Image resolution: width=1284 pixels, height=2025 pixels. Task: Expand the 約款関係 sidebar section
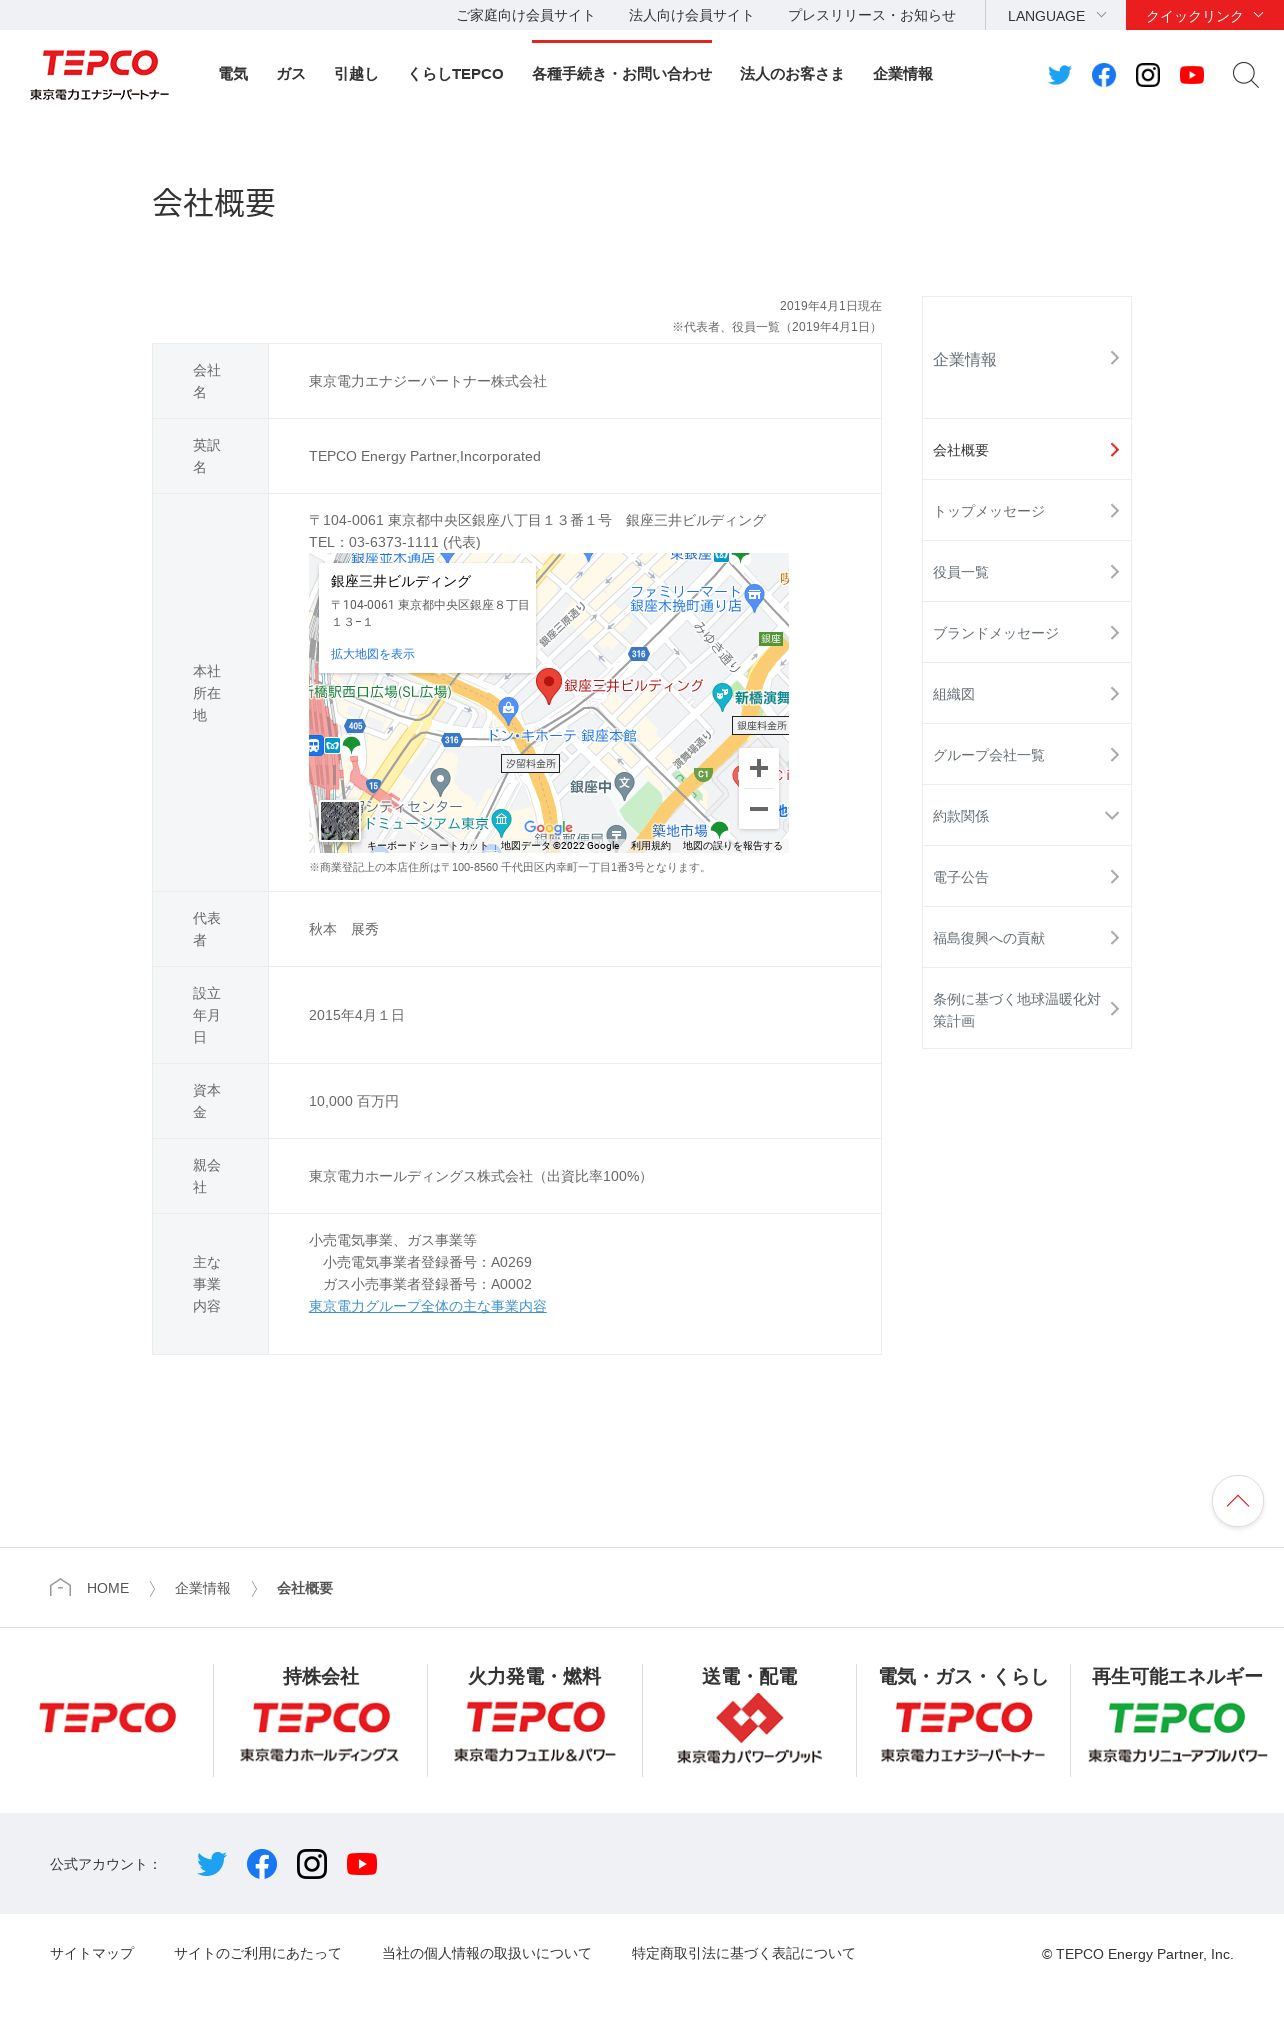[x=1027, y=816]
